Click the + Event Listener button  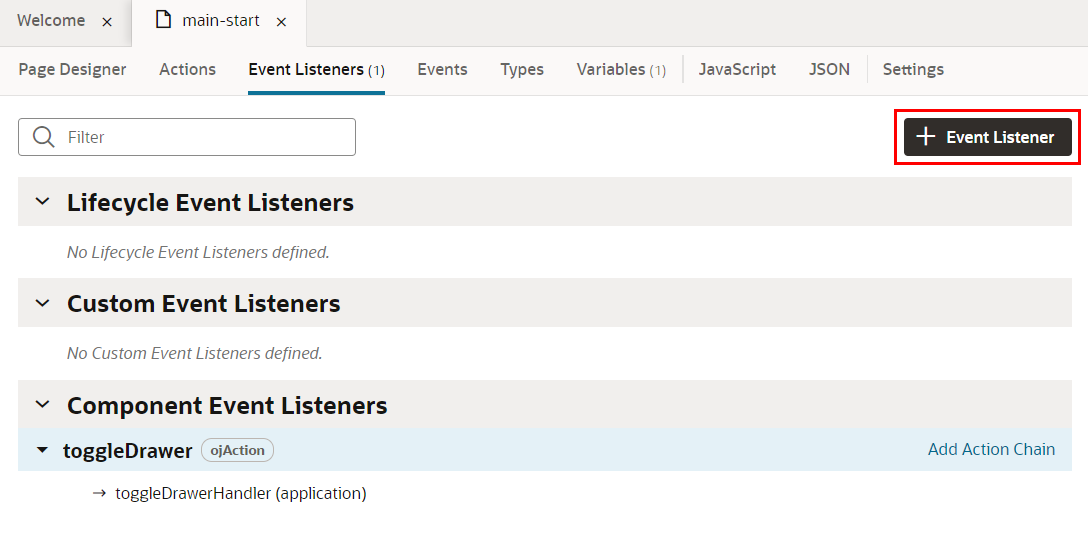point(987,137)
